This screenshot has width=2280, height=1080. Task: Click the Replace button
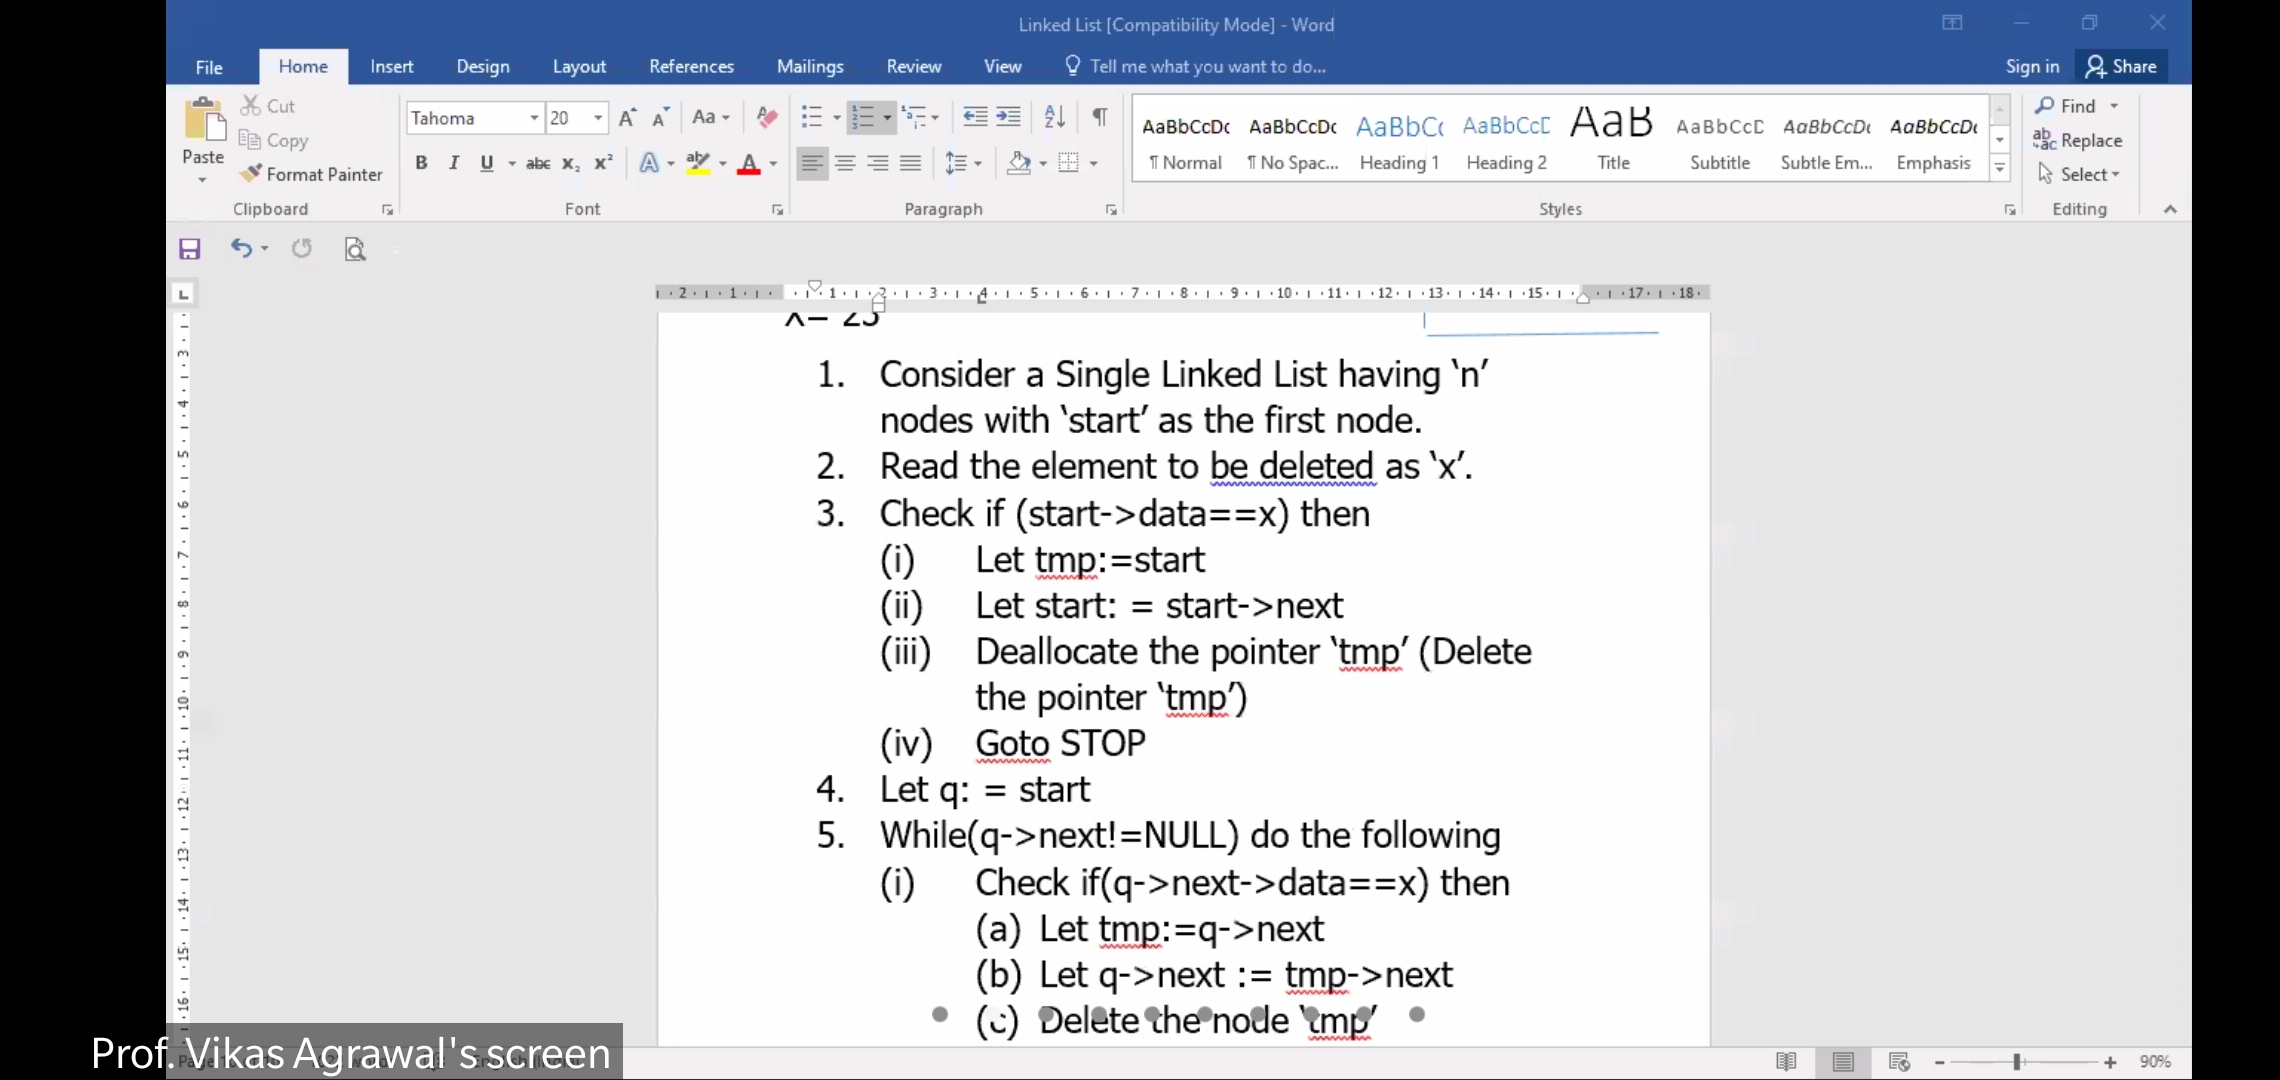2078,140
